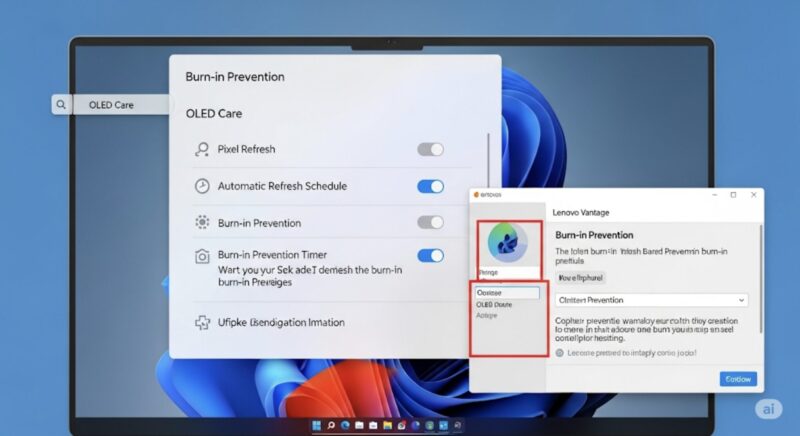Click the light-blue square taskbar icon
This screenshot has width=800, height=436.
point(443,425)
